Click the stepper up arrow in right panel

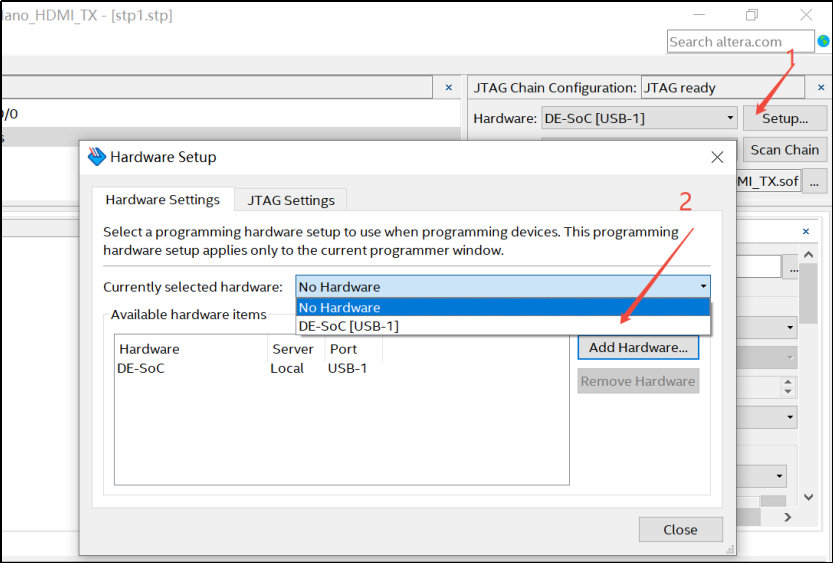pyautogui.click(x=788, y=382)
